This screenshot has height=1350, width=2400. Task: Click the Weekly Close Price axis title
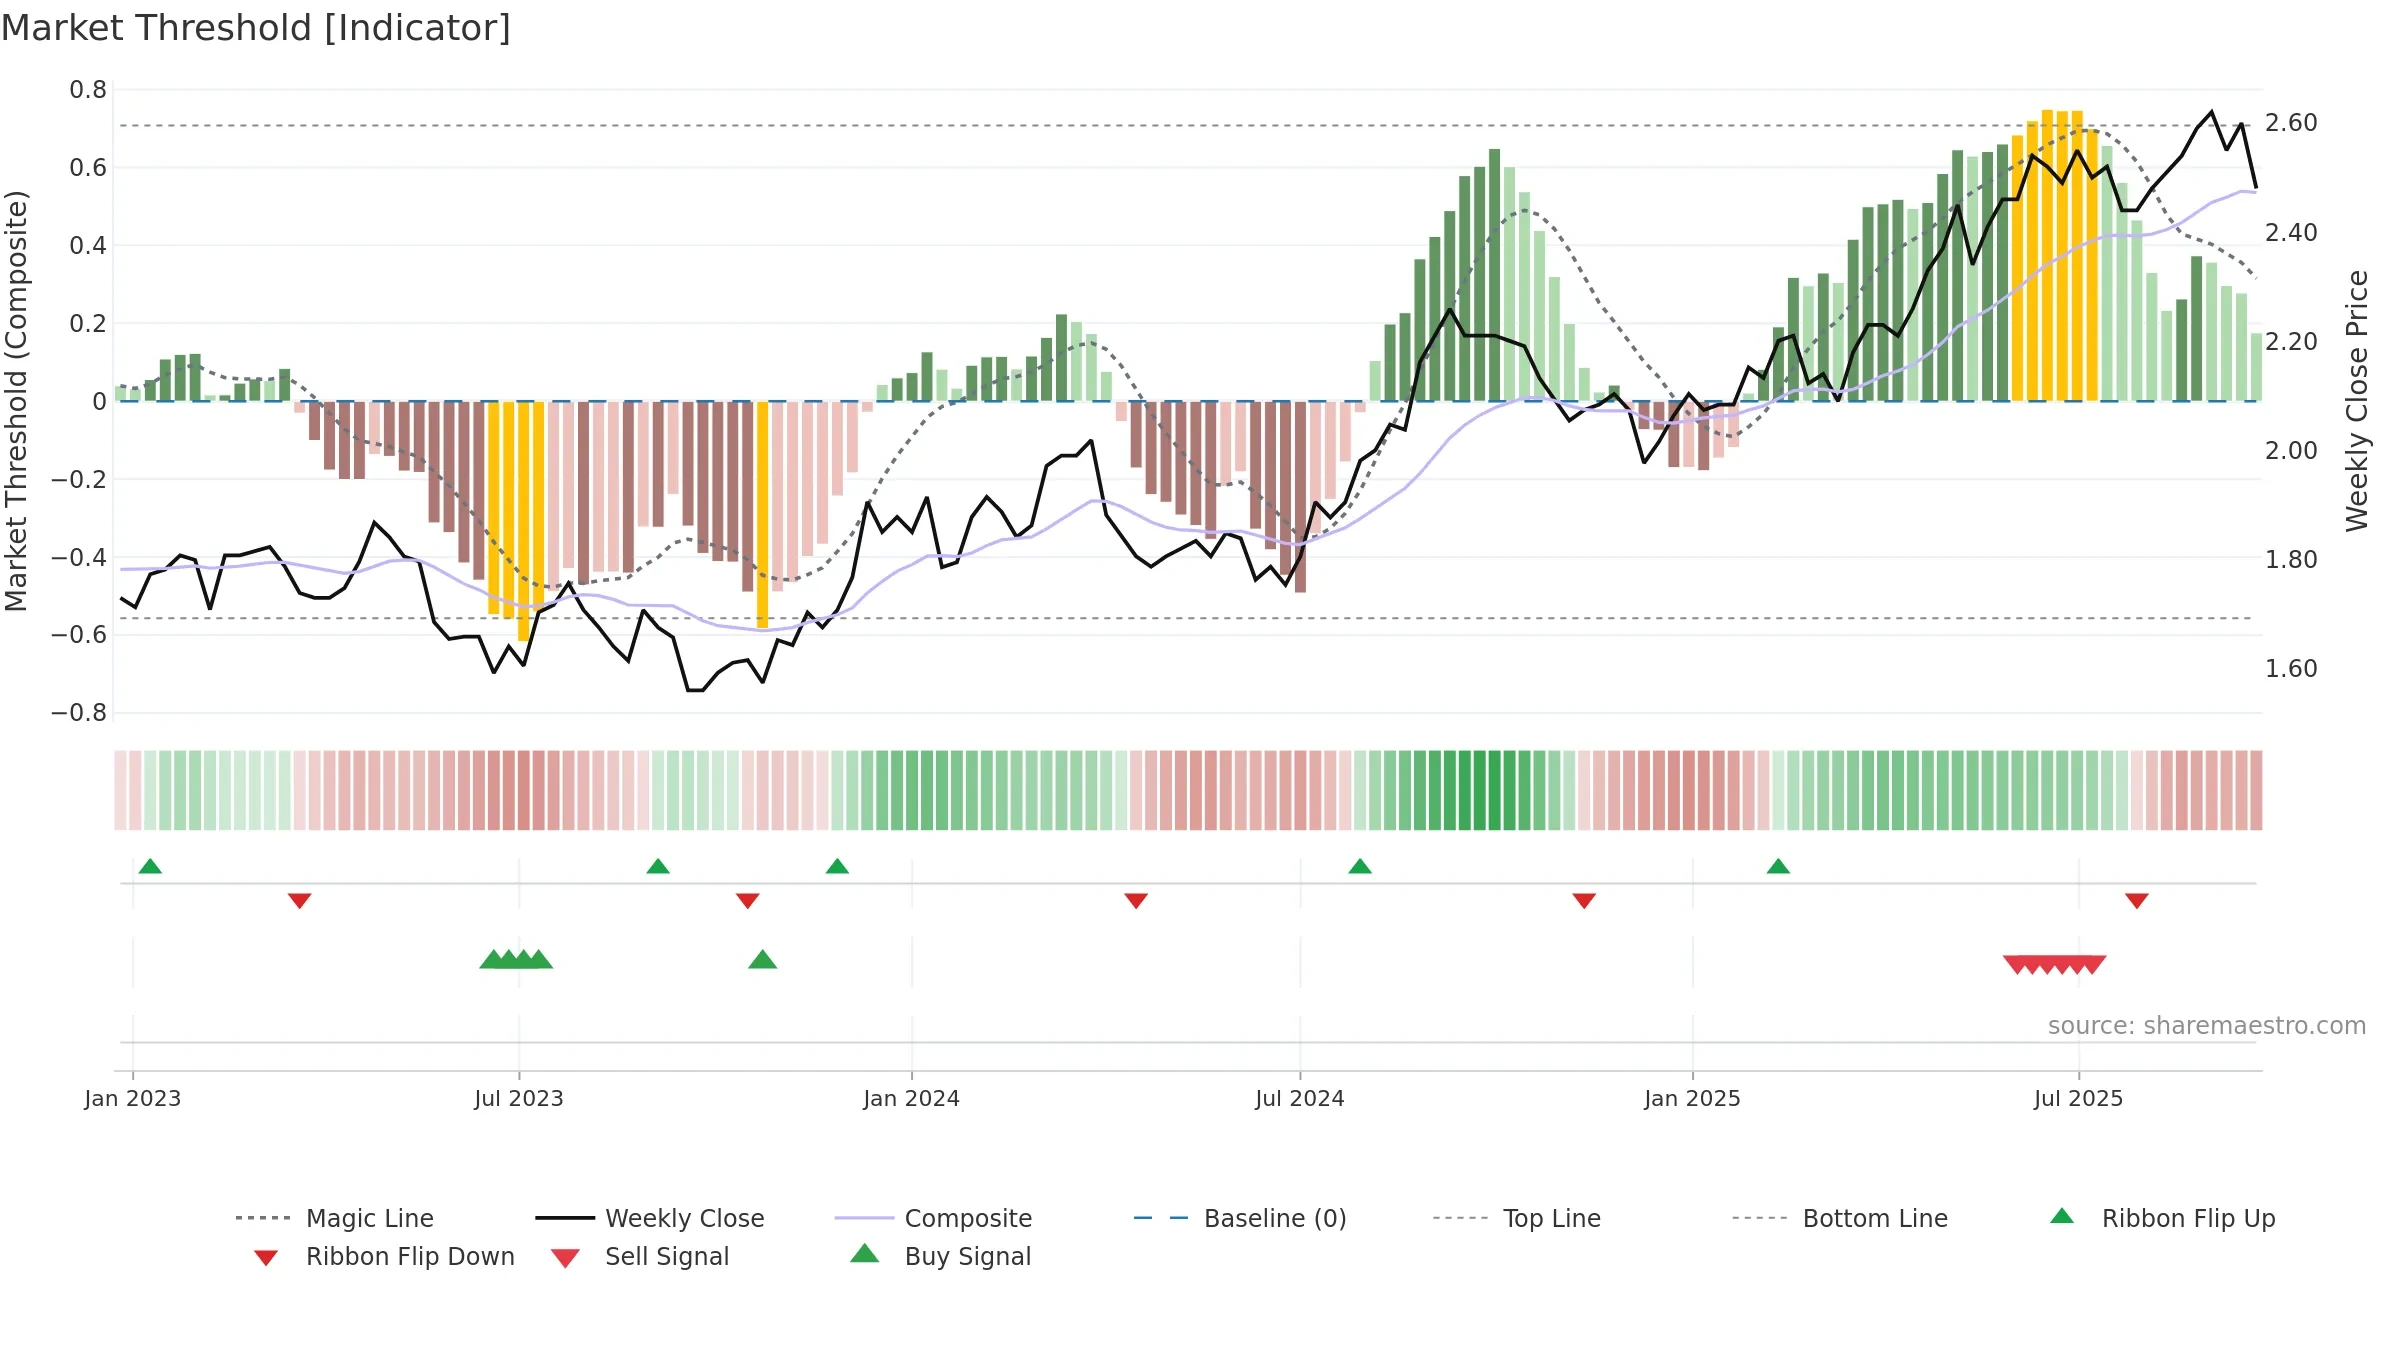[2357, 401]
